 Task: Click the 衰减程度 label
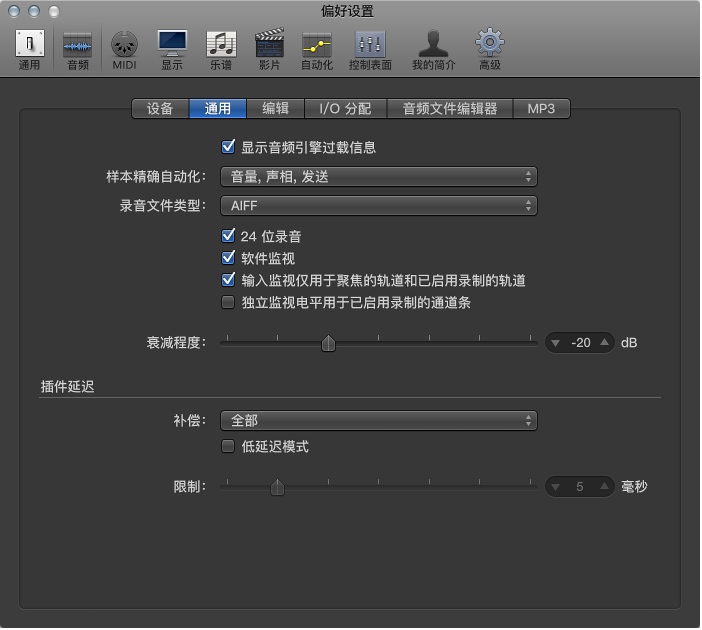click(176, 343)
